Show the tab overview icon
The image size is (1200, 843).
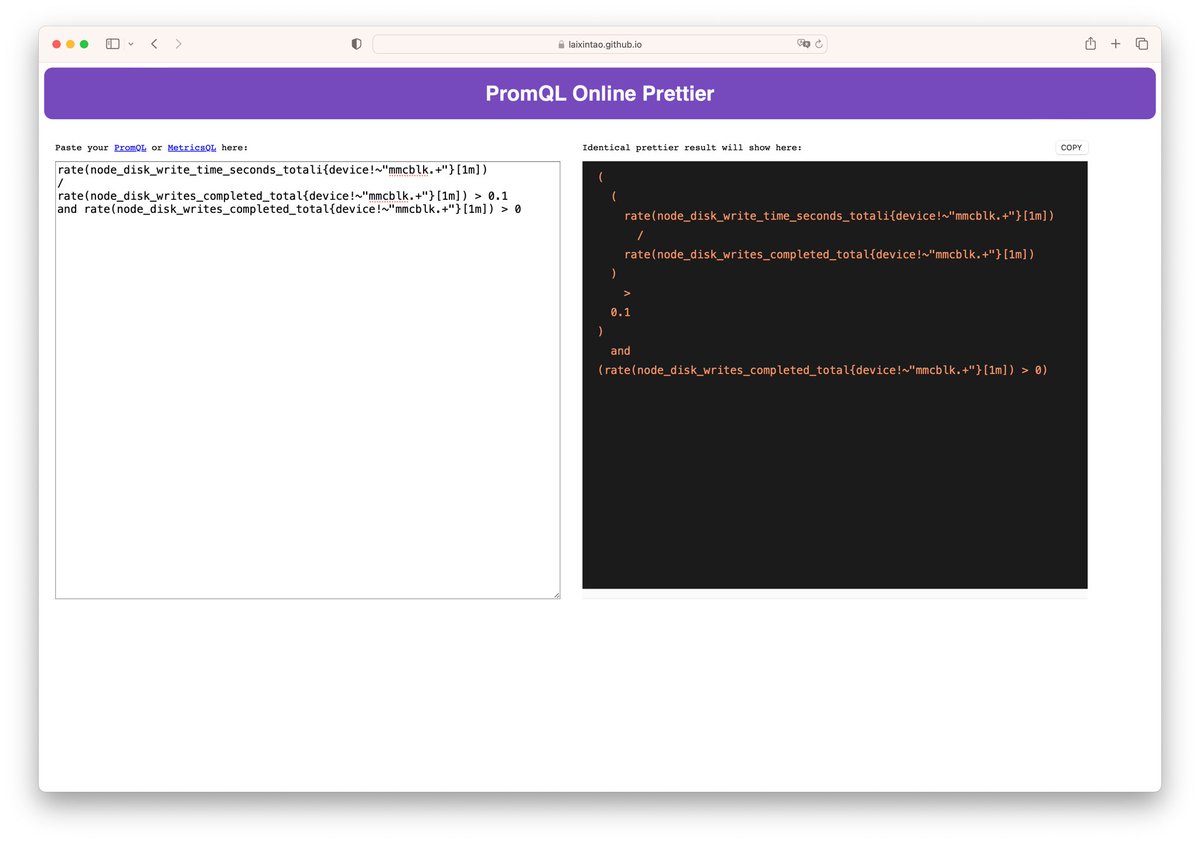[x=1141, y=44]
